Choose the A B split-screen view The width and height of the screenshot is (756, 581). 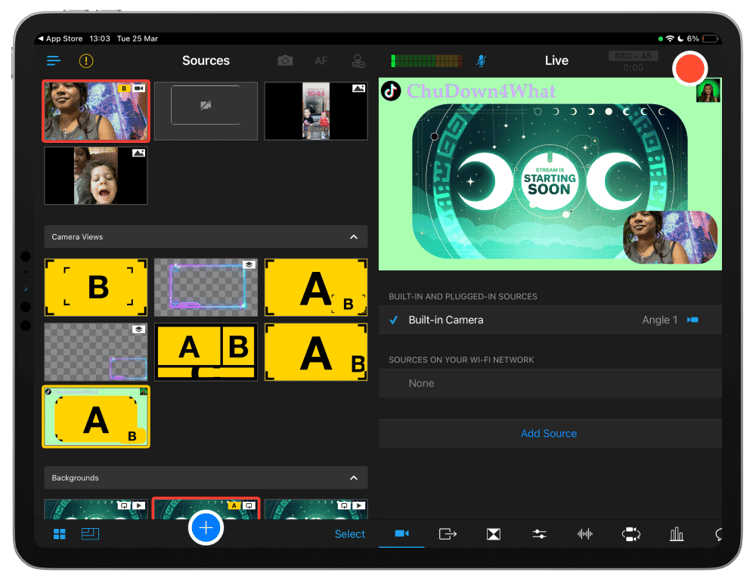coord(206,352)
